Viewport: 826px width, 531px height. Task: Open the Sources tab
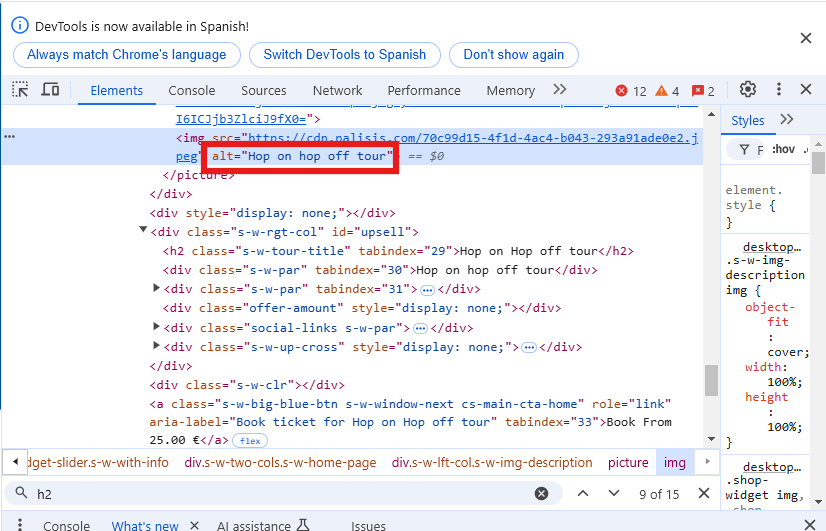[x=263, y=91]
